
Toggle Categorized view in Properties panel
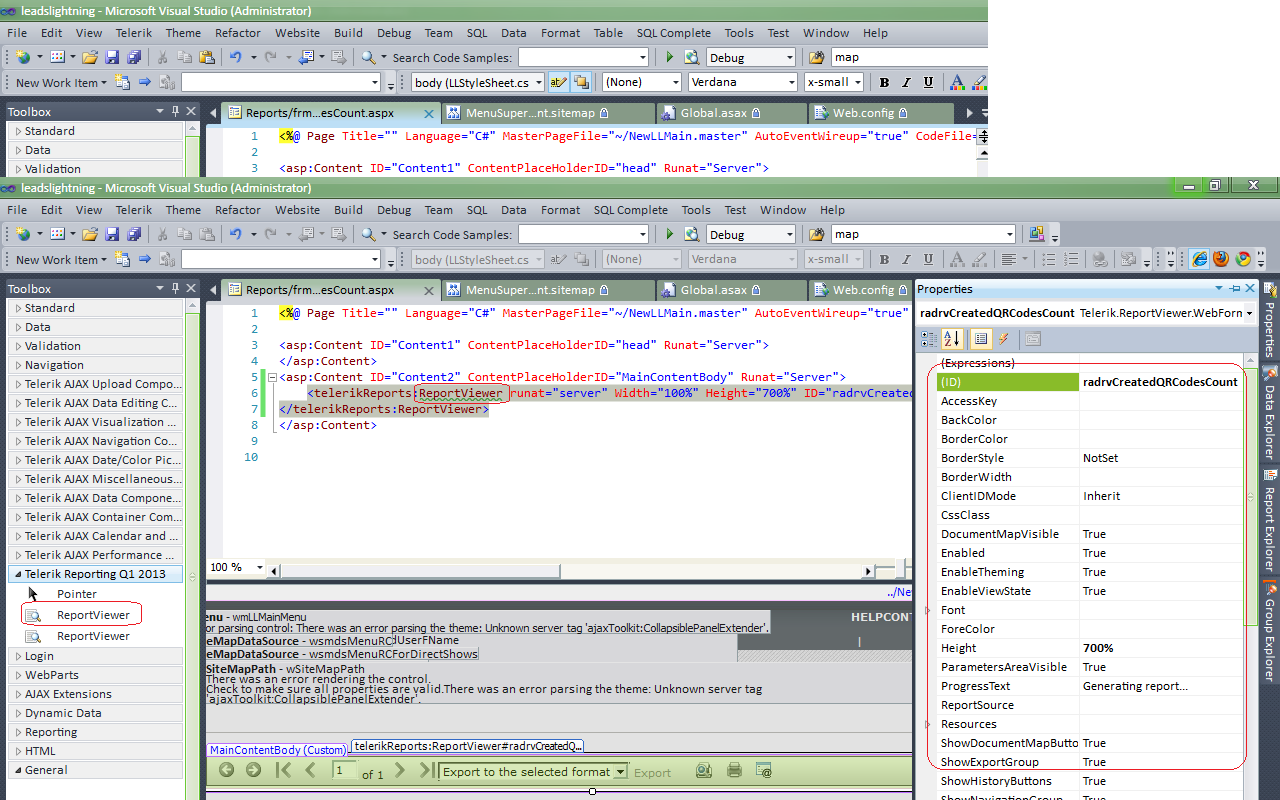[930, 339]
